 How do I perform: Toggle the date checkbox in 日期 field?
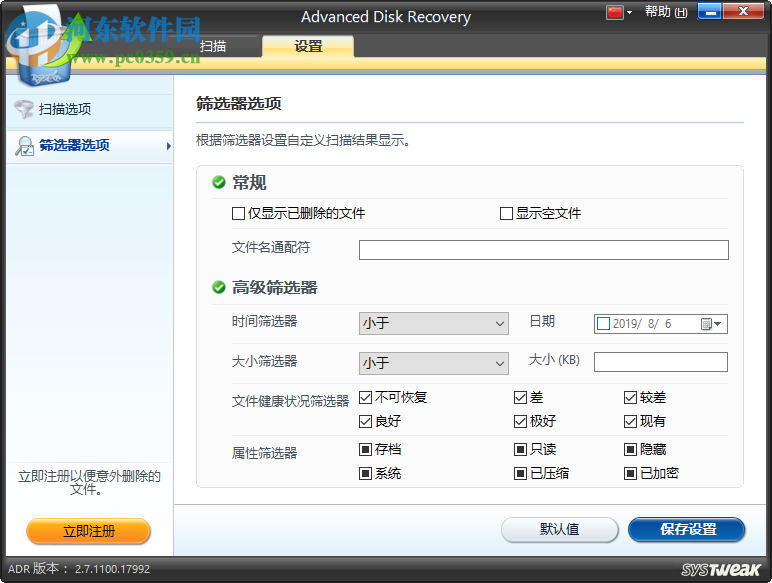point(603,324)
